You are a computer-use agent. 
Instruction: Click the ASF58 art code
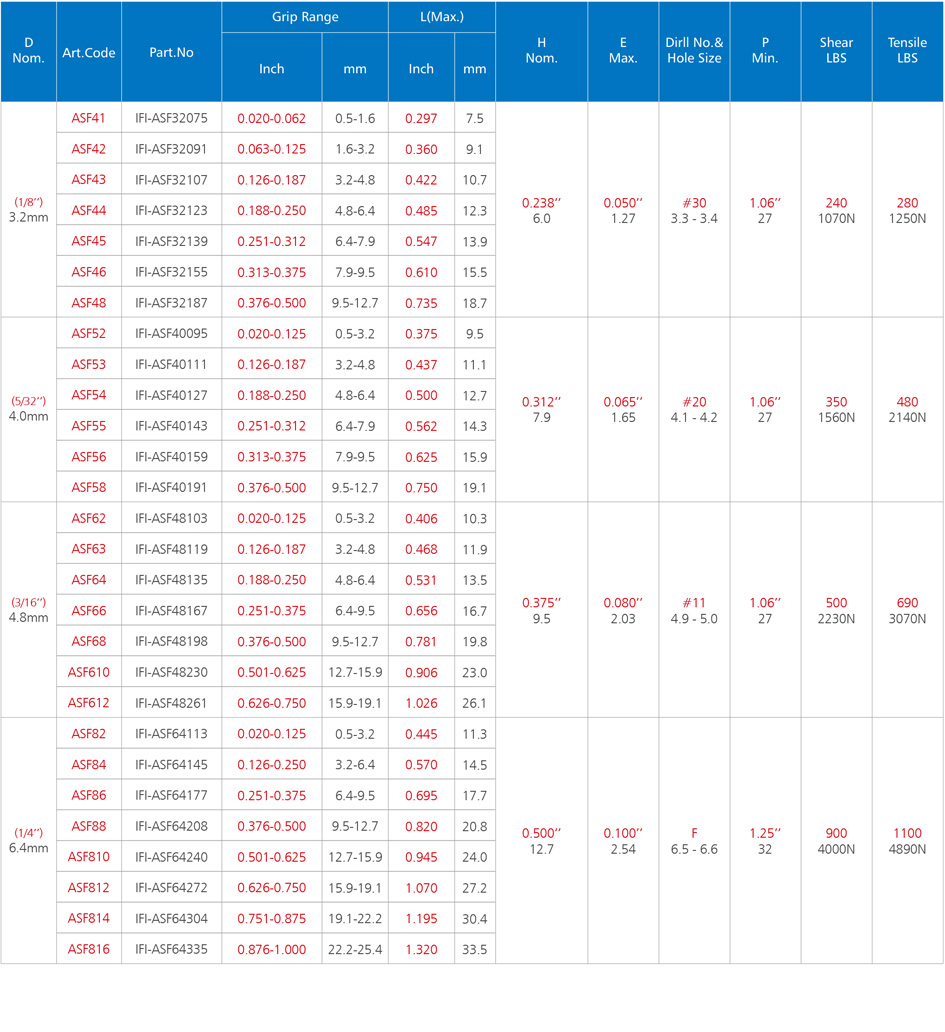pos(89,488)
